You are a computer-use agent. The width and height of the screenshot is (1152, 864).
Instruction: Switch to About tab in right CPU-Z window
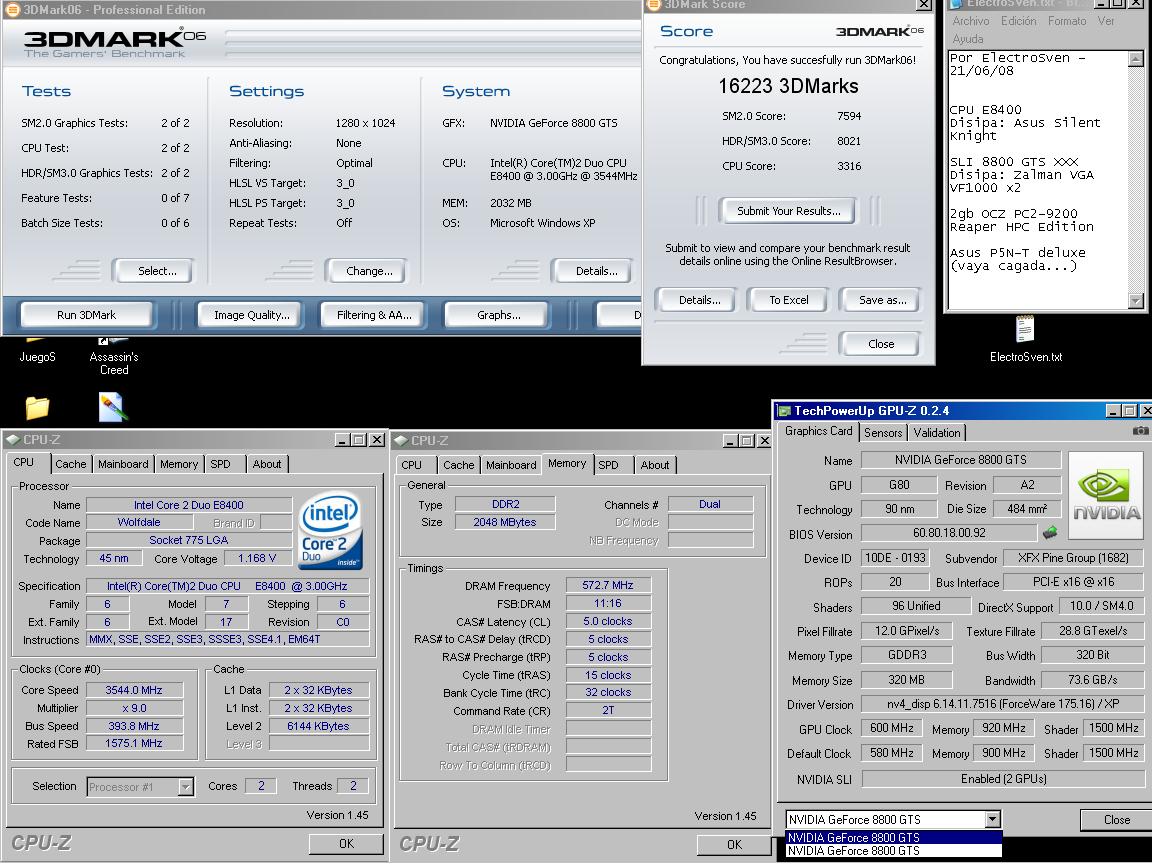click(x=655, y=465)
